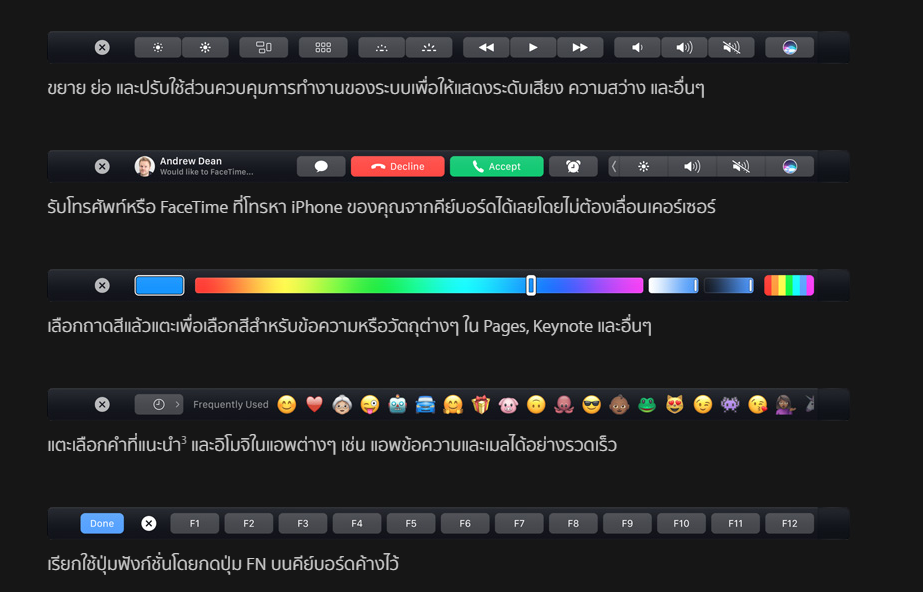This screenshot has width=923, height=592.
Task: Decline the call from Andrew Dean
Action: [397, 166]
